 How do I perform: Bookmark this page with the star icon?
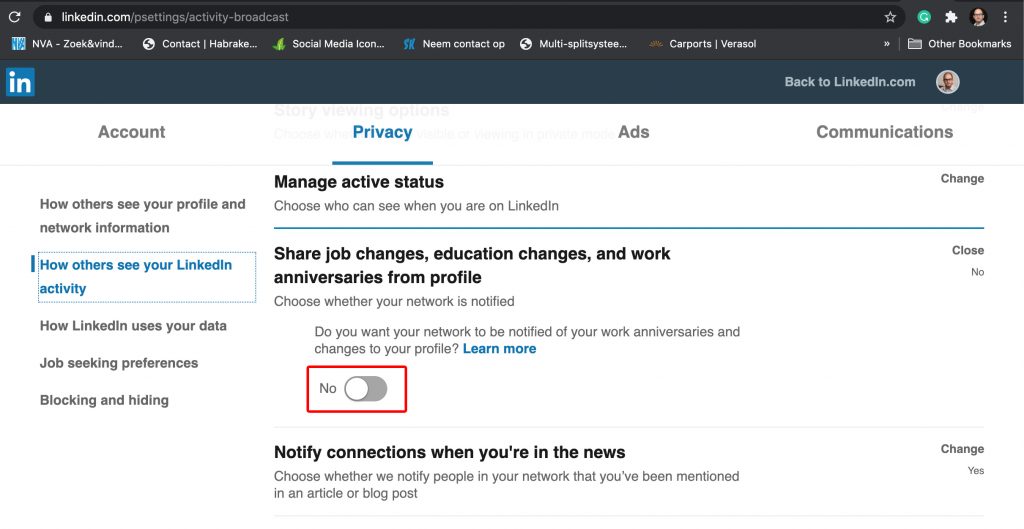click(890, 17)
